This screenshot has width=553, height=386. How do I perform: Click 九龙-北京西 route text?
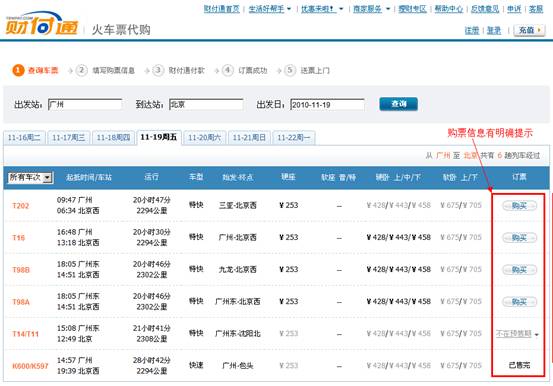point(238,270)
